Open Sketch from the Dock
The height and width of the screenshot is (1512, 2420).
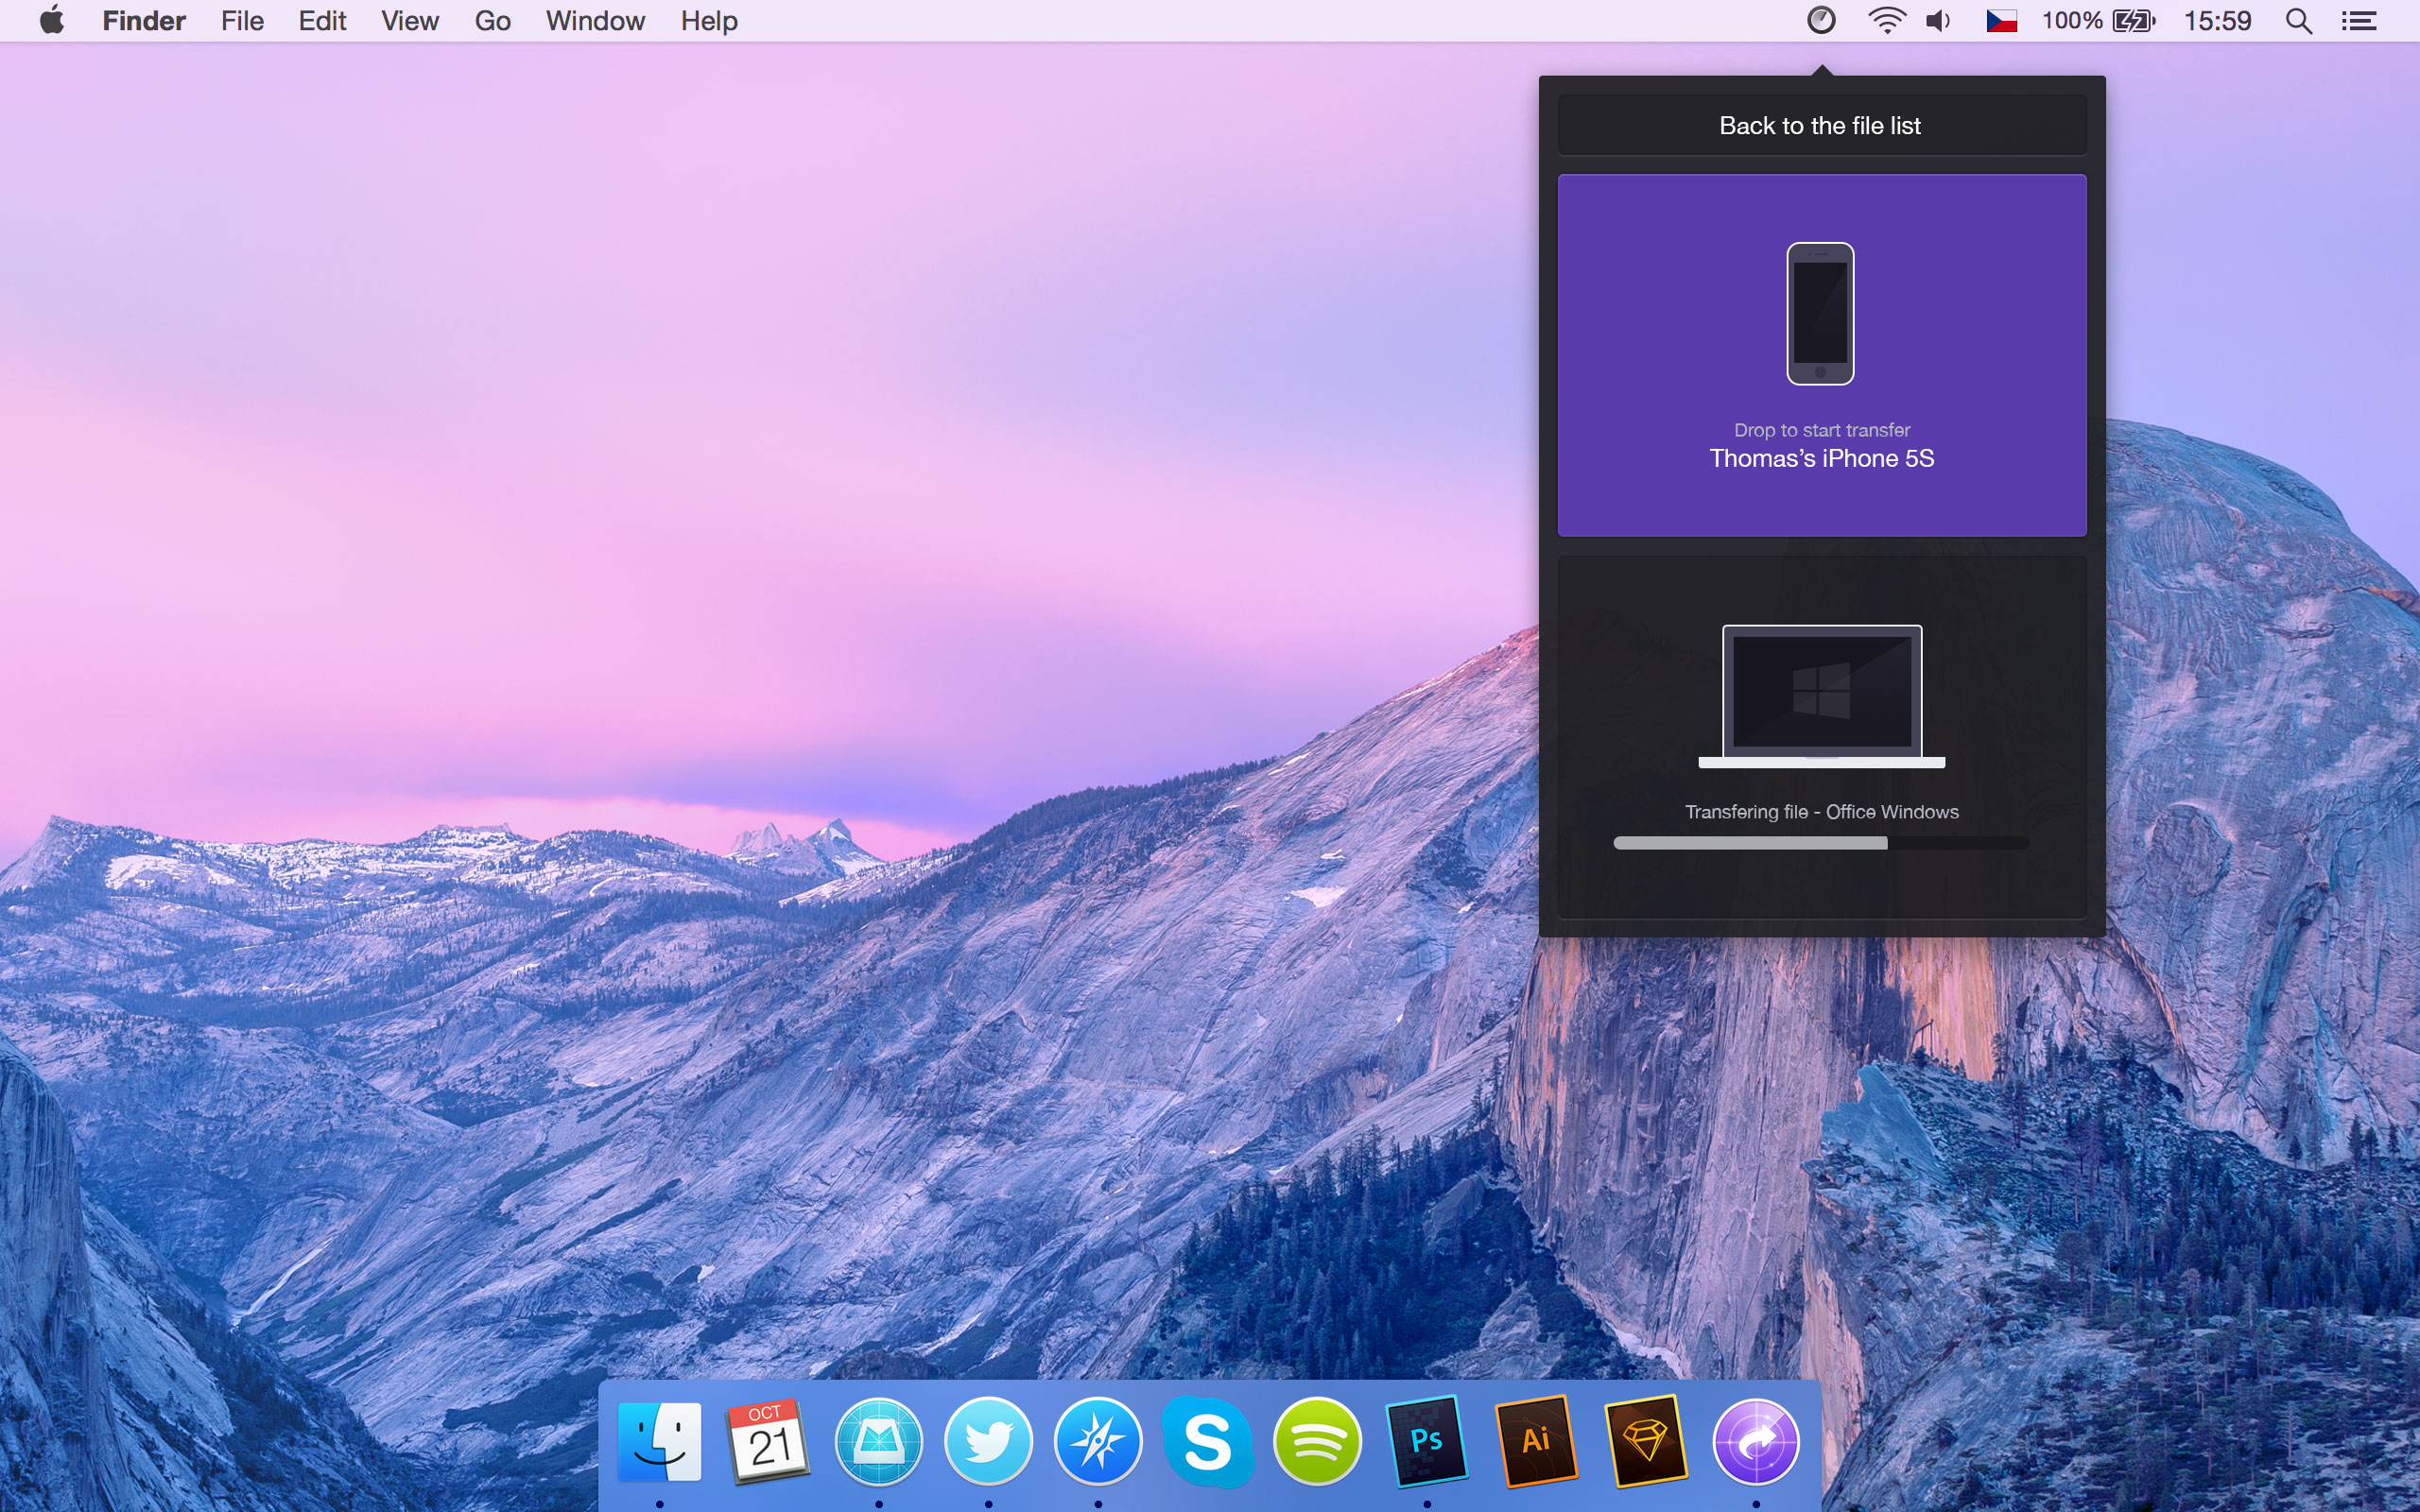[x=1646, y=1442]
